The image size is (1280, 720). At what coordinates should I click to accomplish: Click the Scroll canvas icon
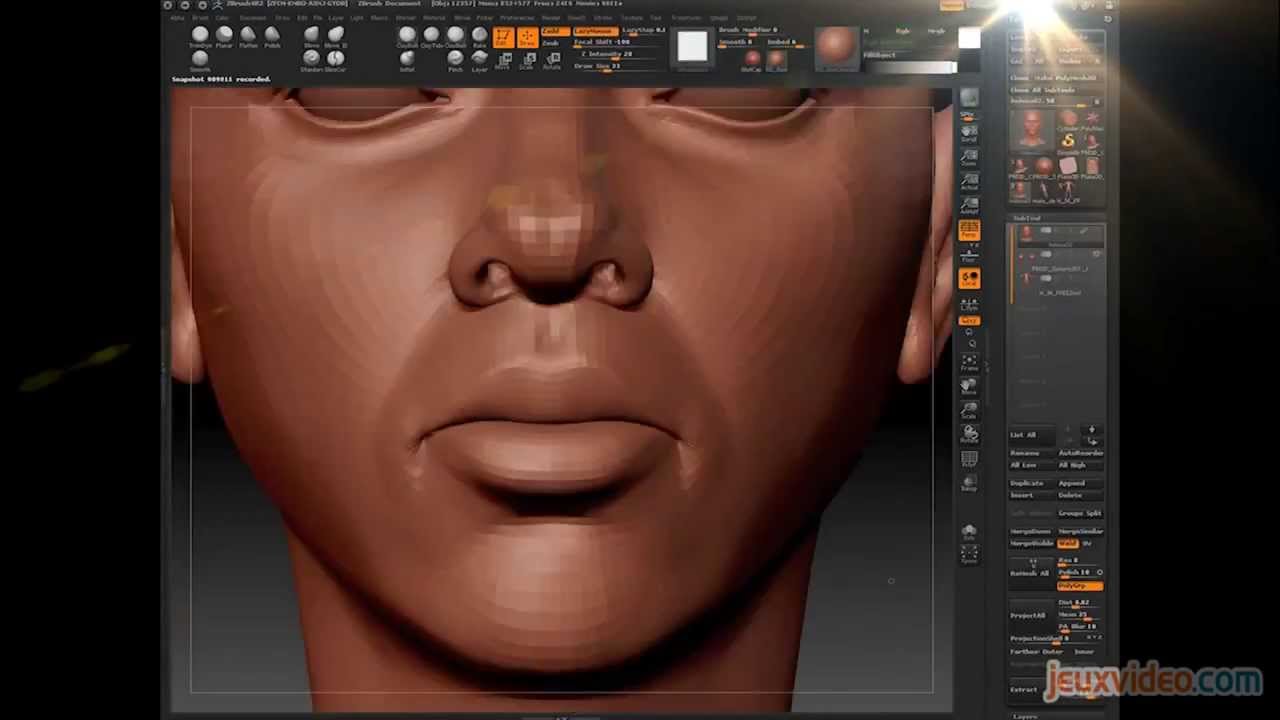click(969, 133)
